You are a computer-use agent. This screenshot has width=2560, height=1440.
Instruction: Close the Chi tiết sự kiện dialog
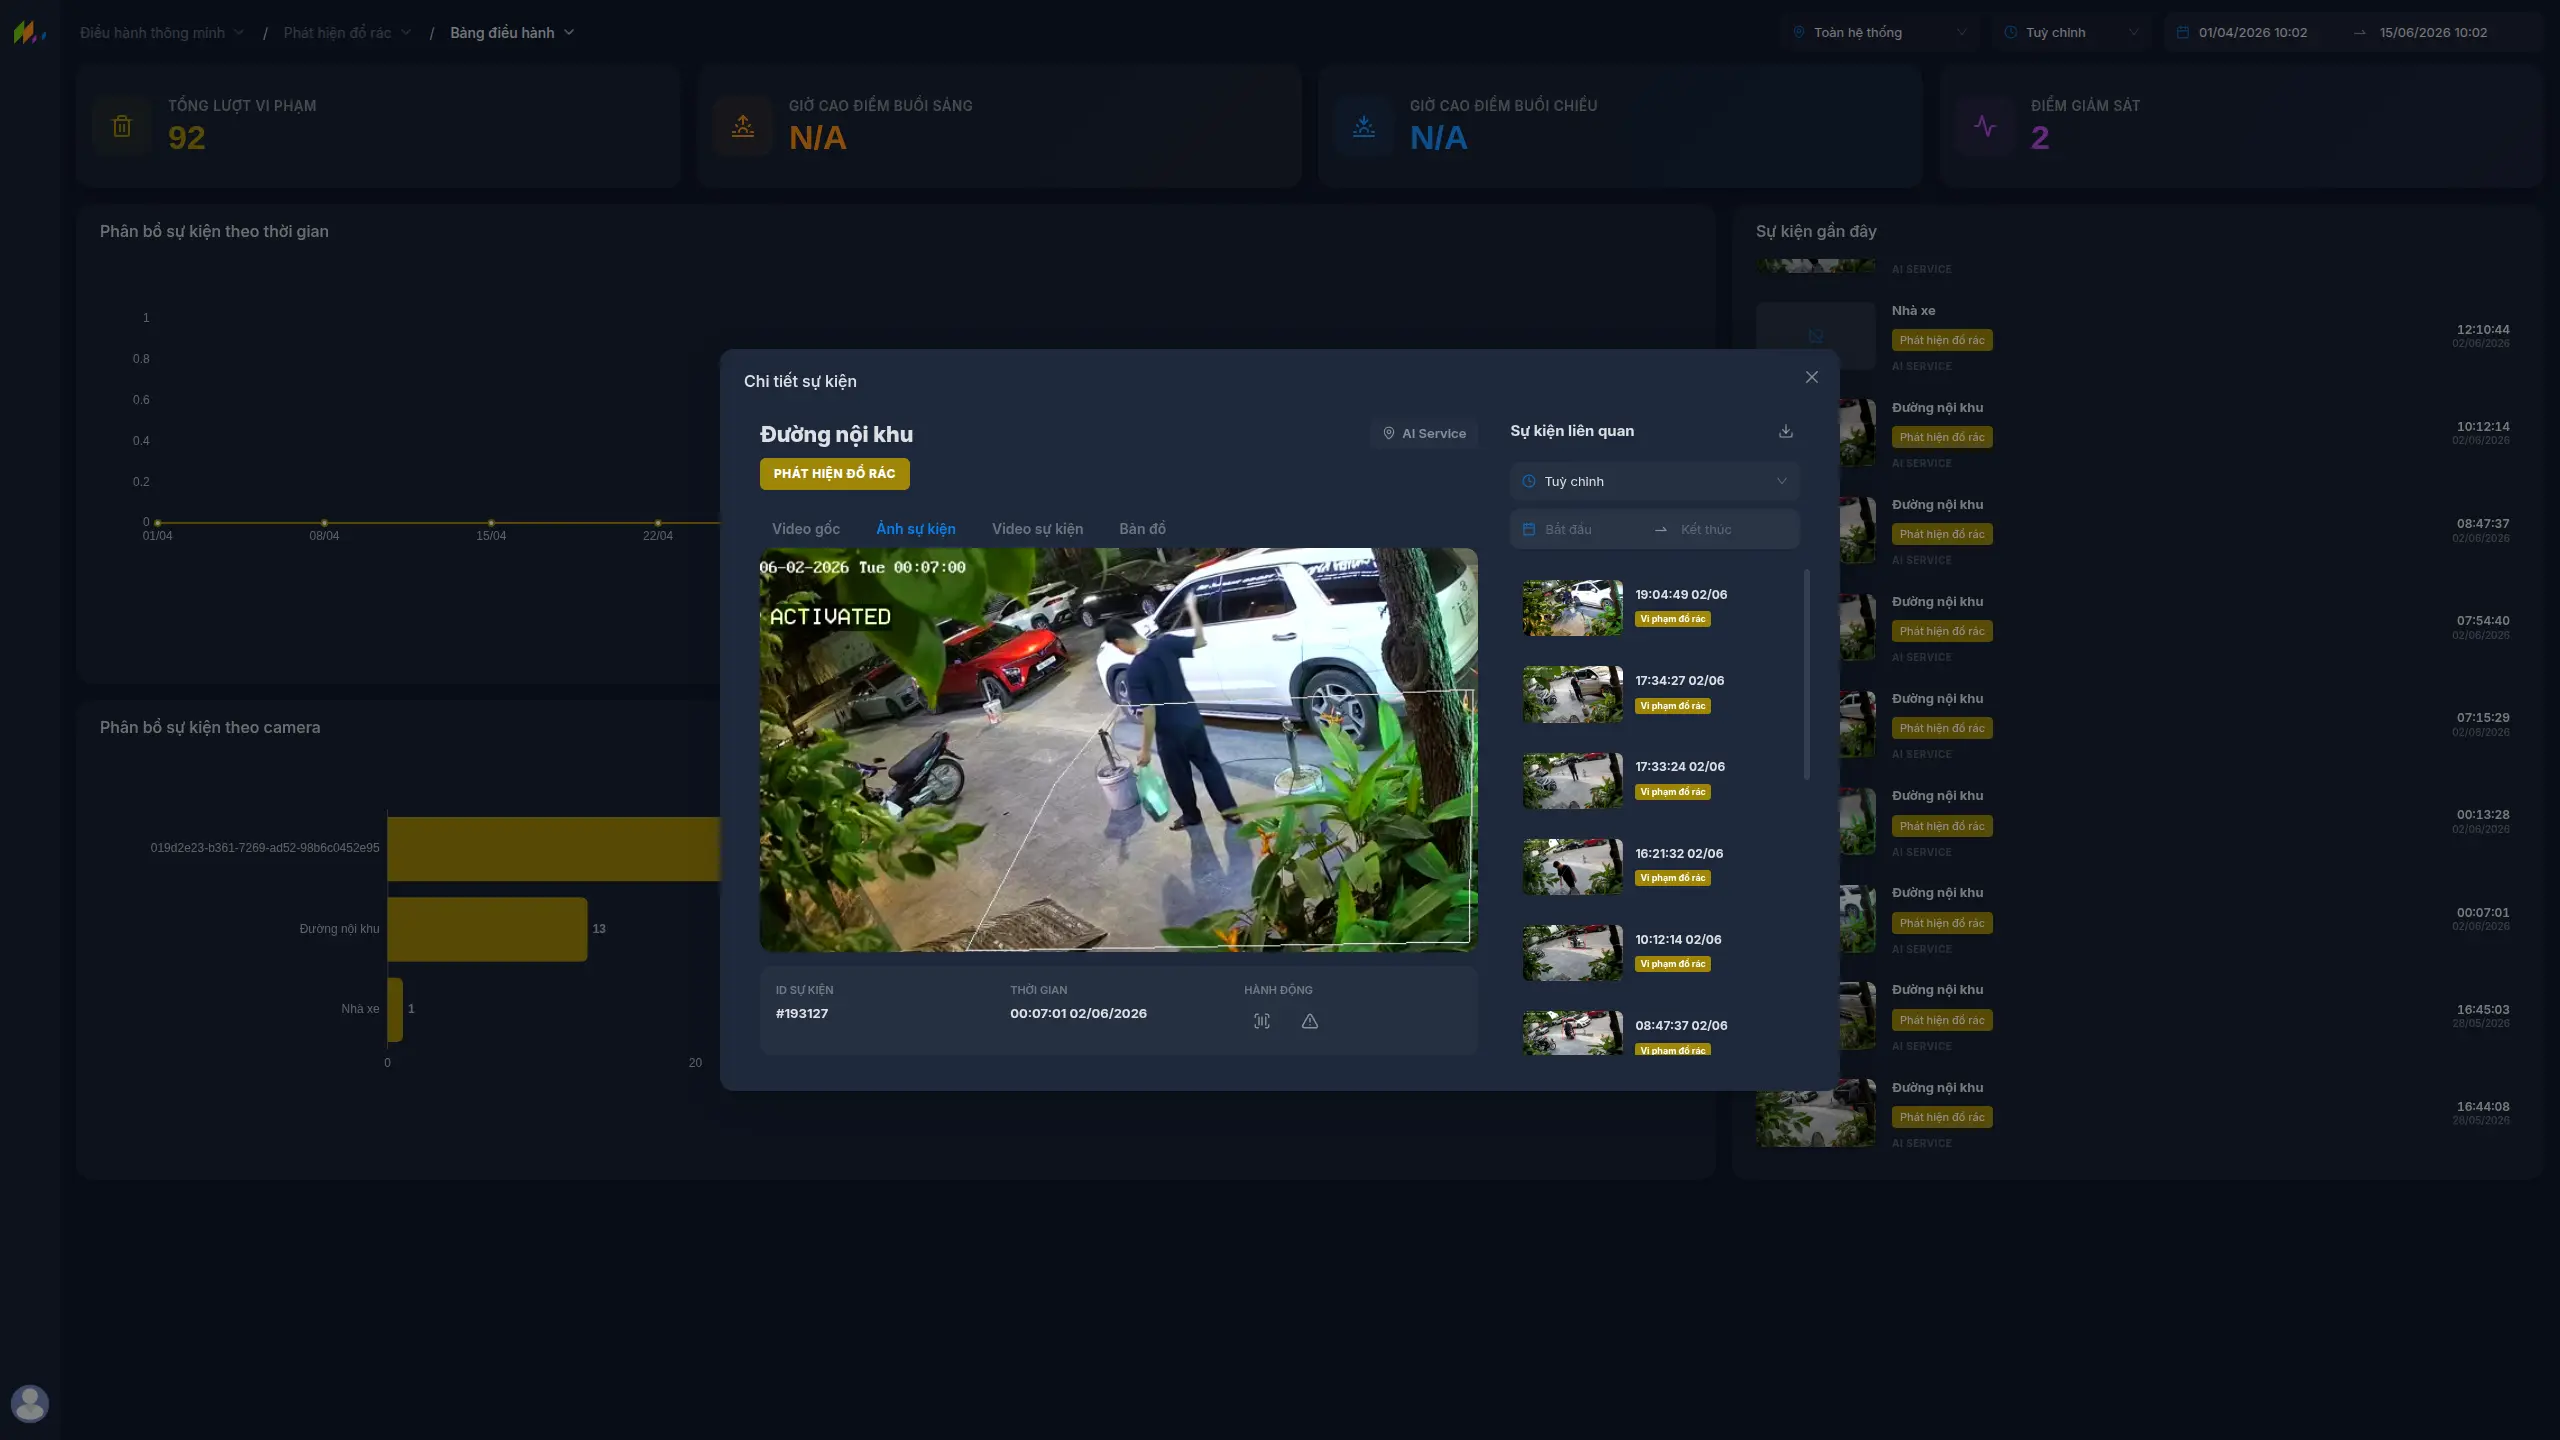1811,377
